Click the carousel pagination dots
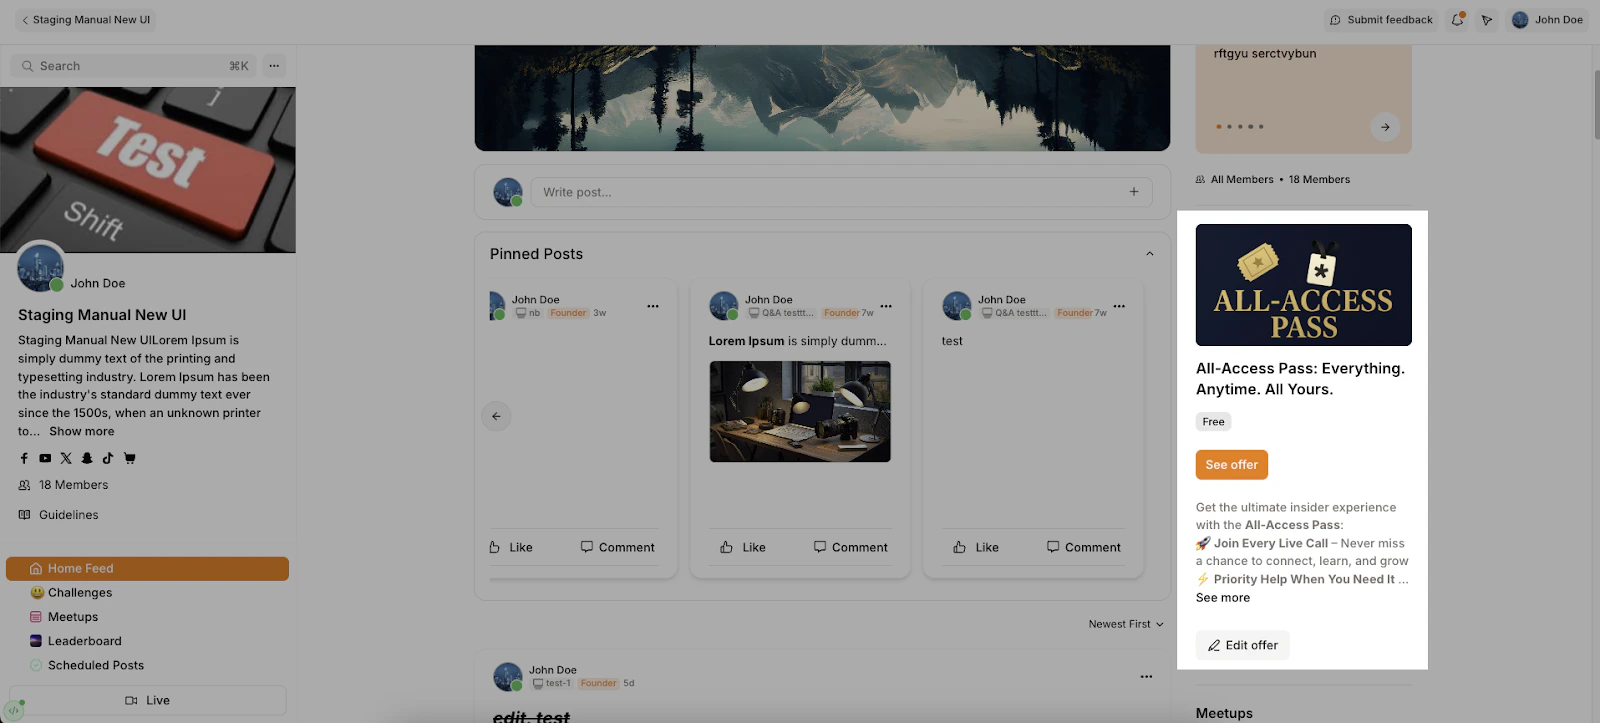 pos(1240,127)
